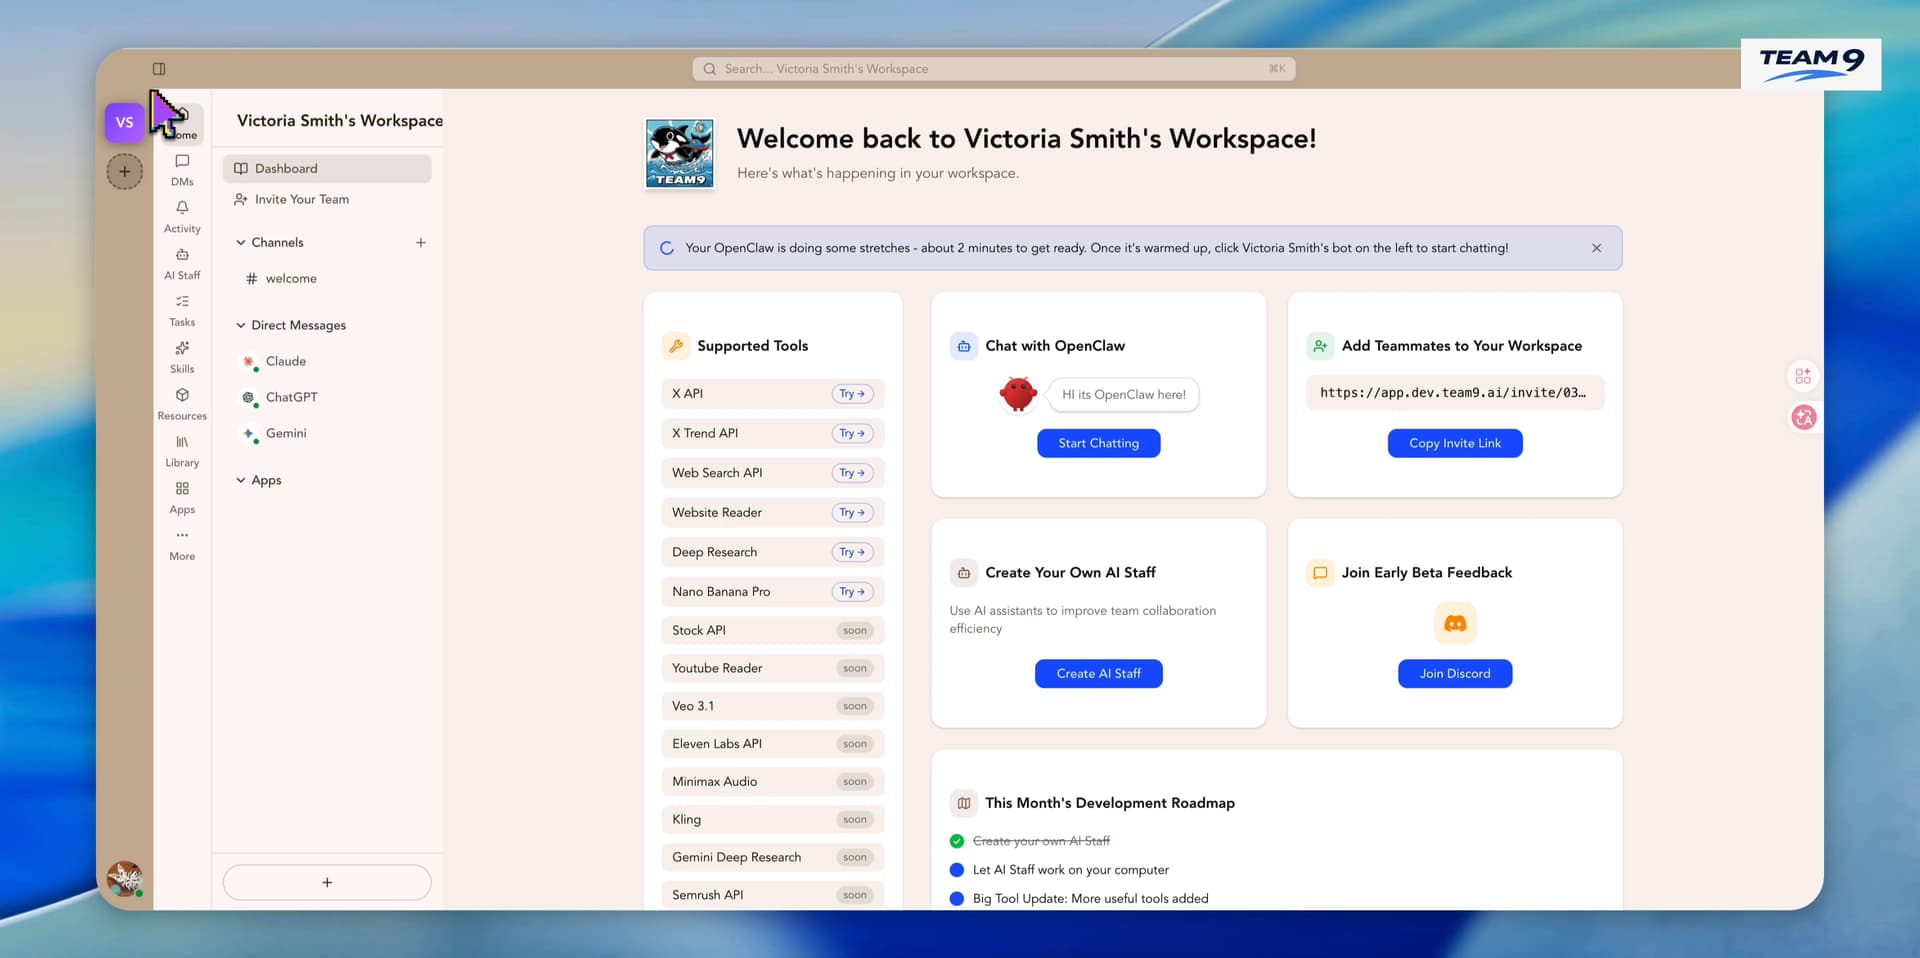Try the Web Search API tool
Image resolution: width=1920 pixels, height=958 pixels.
coord(853,473)
